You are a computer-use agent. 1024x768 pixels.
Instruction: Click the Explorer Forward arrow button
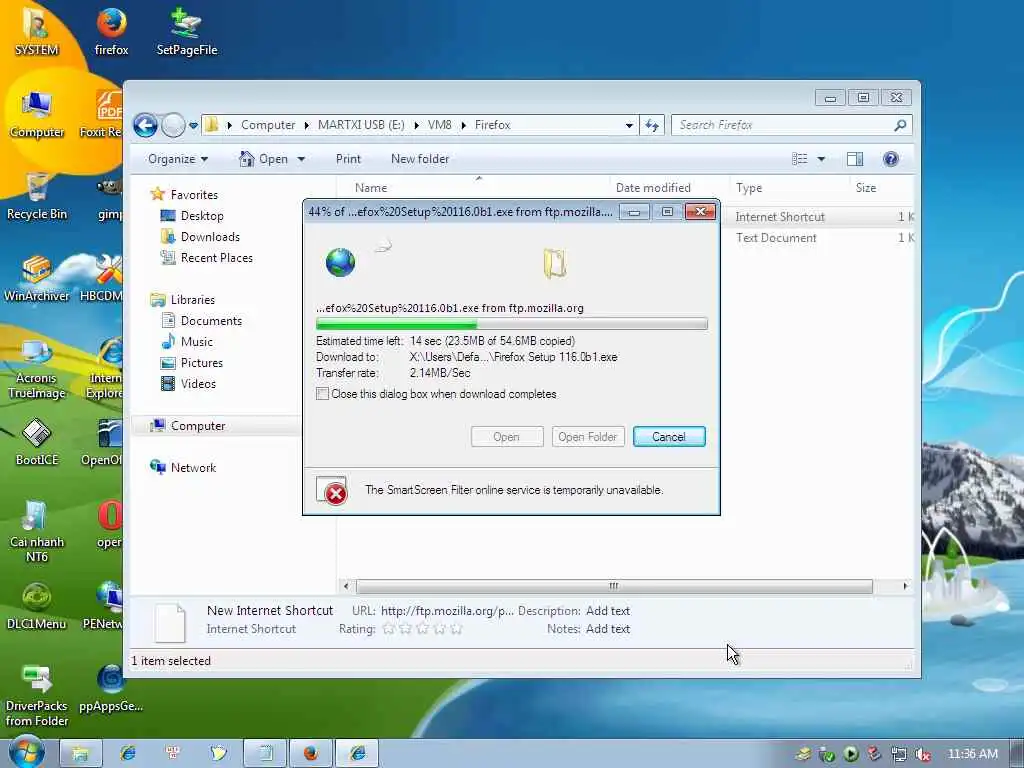173,125
